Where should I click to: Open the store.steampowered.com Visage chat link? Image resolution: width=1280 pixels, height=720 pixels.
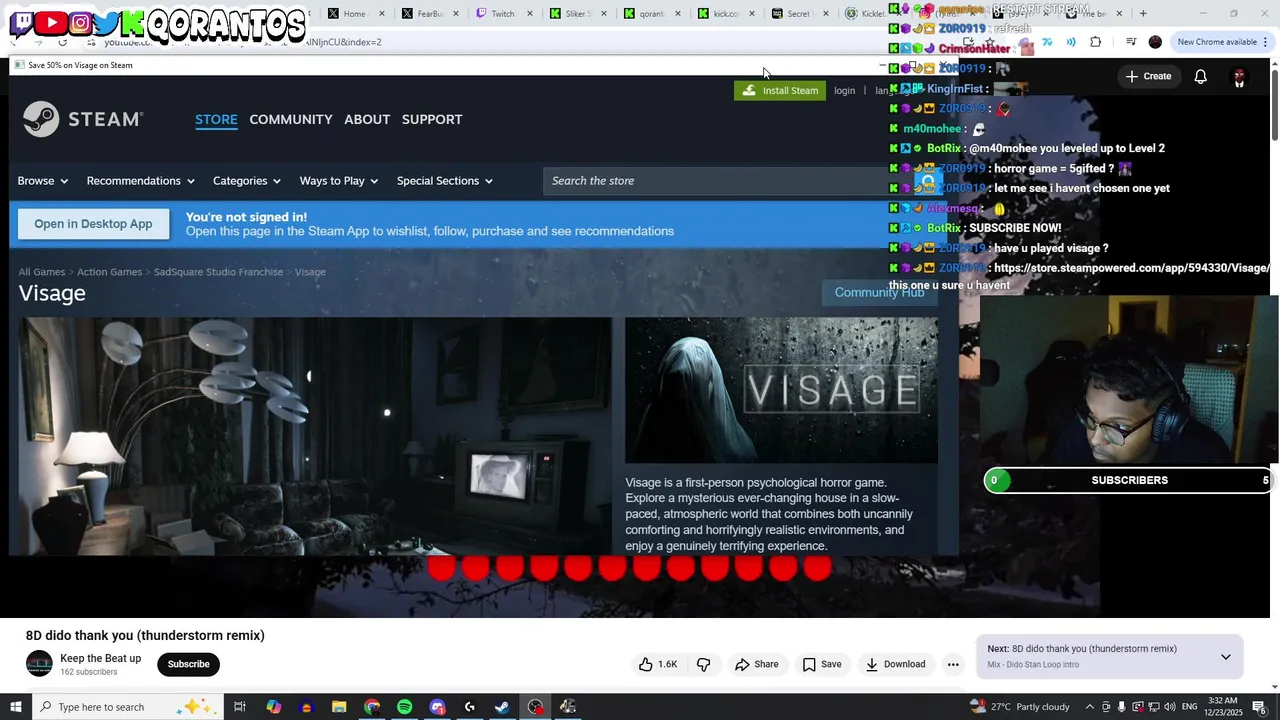click(x=1132, y=268)
